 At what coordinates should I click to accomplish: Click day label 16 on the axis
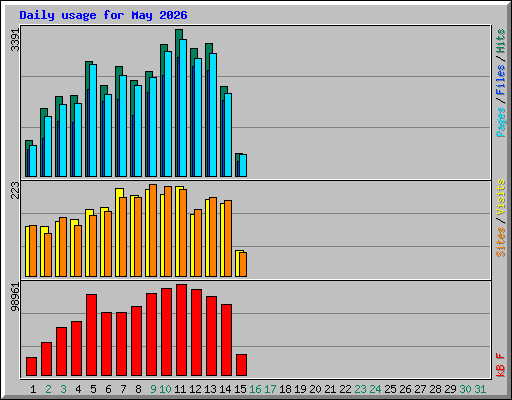pos(255,389)
